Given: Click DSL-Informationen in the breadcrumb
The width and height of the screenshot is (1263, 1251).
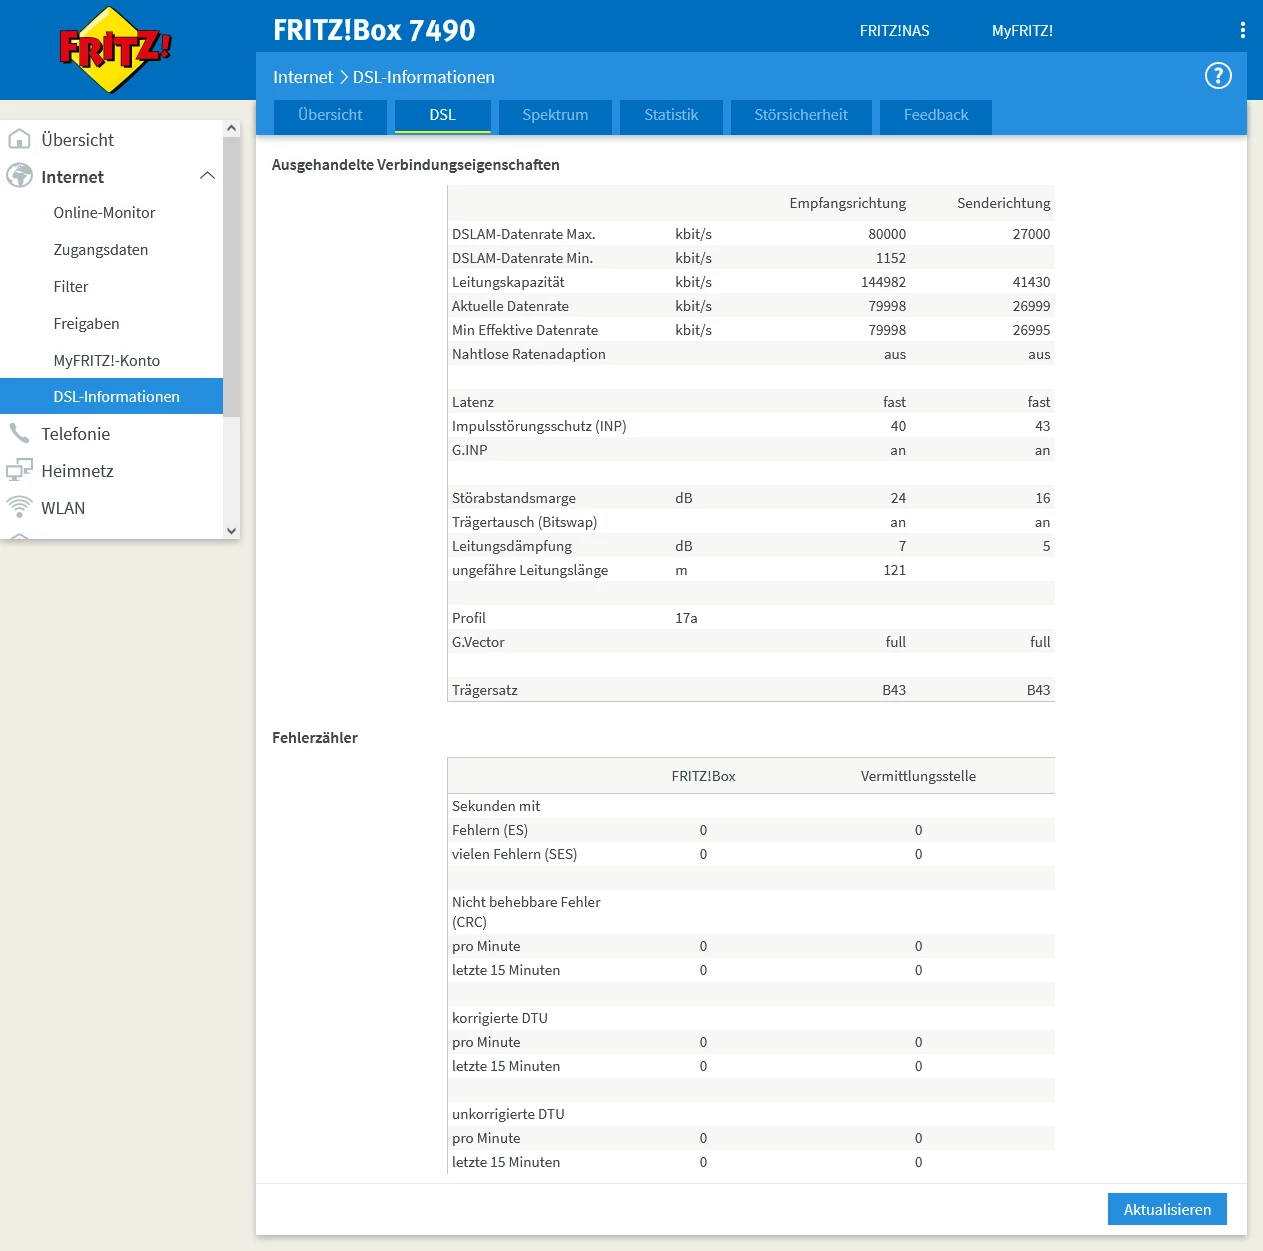Looking at the screenshot, I should pos(423,77).
